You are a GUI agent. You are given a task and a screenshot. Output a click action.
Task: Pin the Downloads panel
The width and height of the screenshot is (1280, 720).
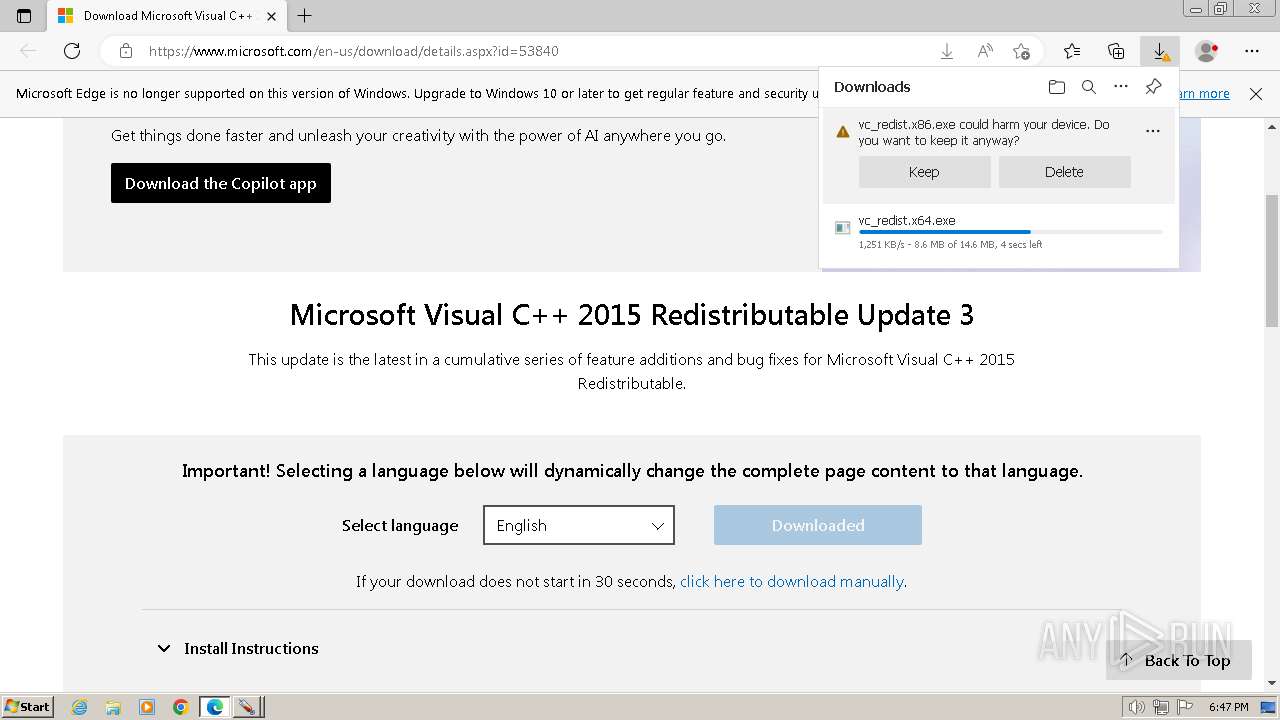(x=1153, y=87)
